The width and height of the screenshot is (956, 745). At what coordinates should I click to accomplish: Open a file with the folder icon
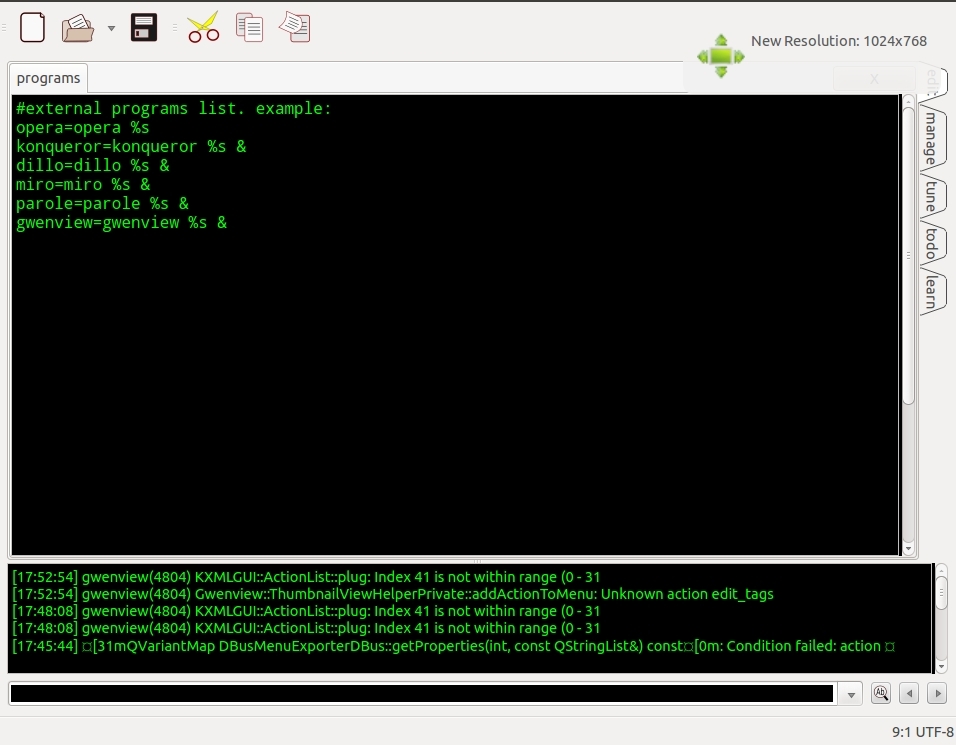(78, 28)
